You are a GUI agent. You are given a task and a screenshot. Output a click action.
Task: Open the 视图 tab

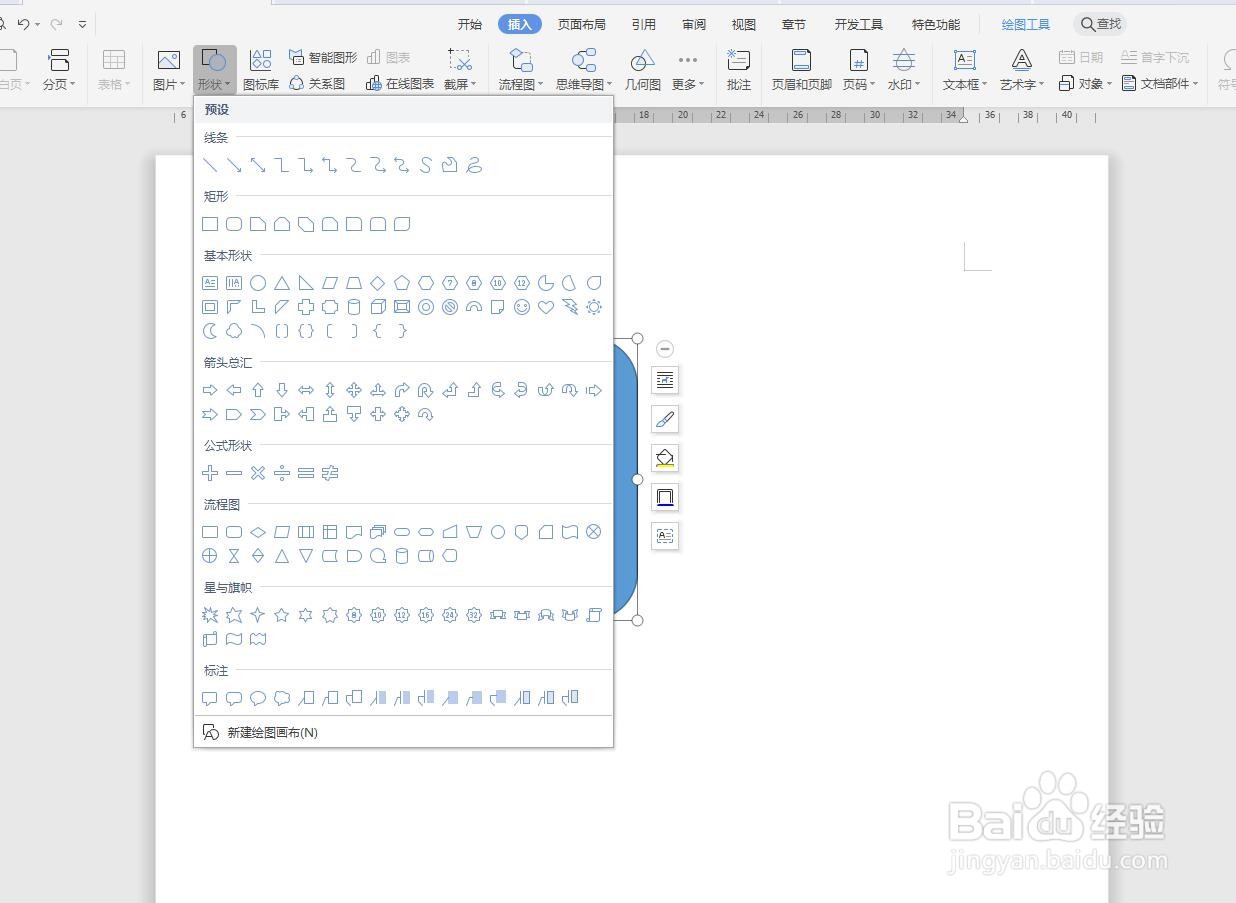(x=744, y=24)
